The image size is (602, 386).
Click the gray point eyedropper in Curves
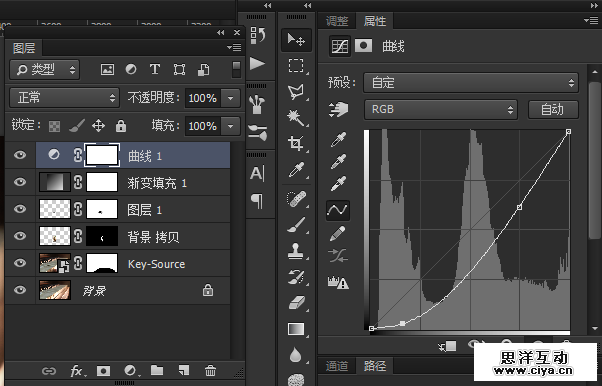(x=338, y=161)
